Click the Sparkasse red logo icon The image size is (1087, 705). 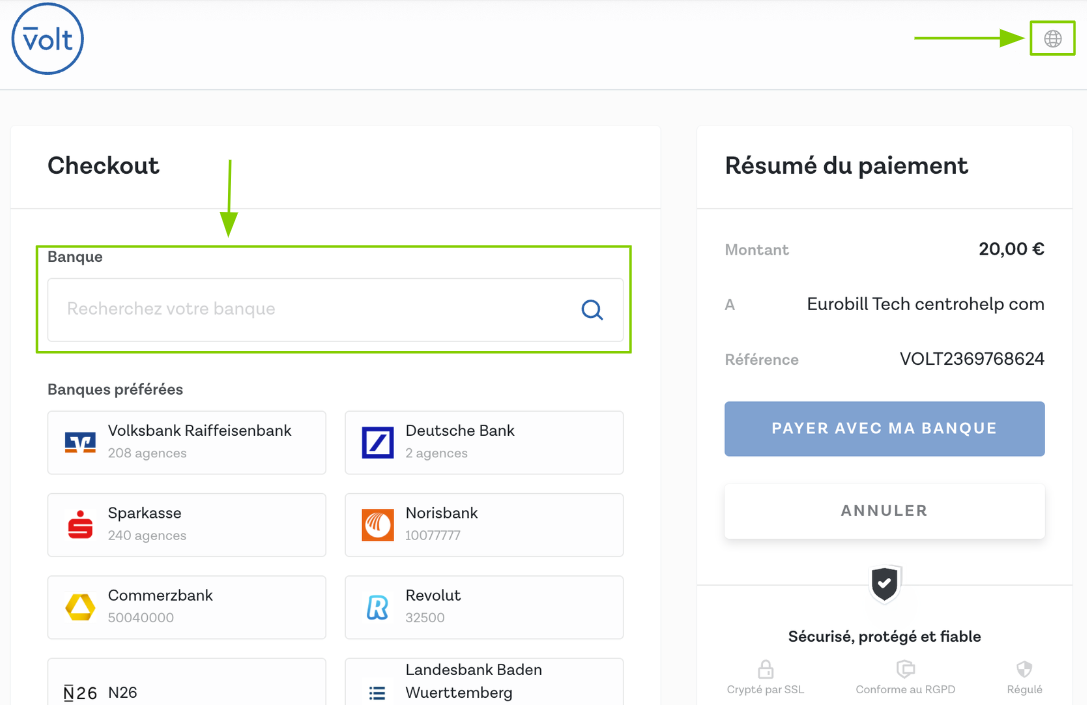[x=80, y=524]
